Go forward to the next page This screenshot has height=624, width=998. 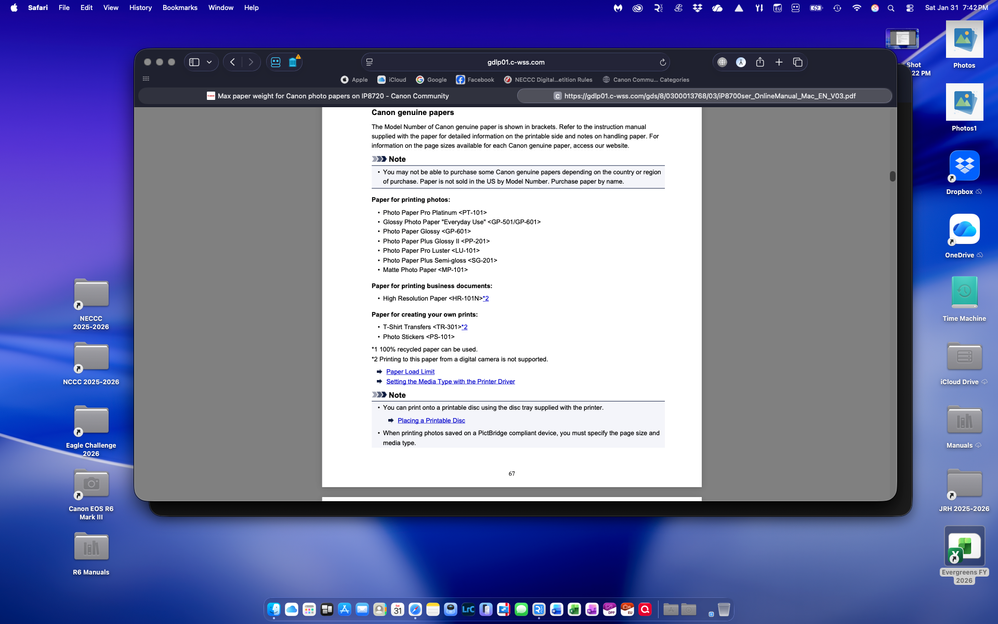(x=251, y=62)
